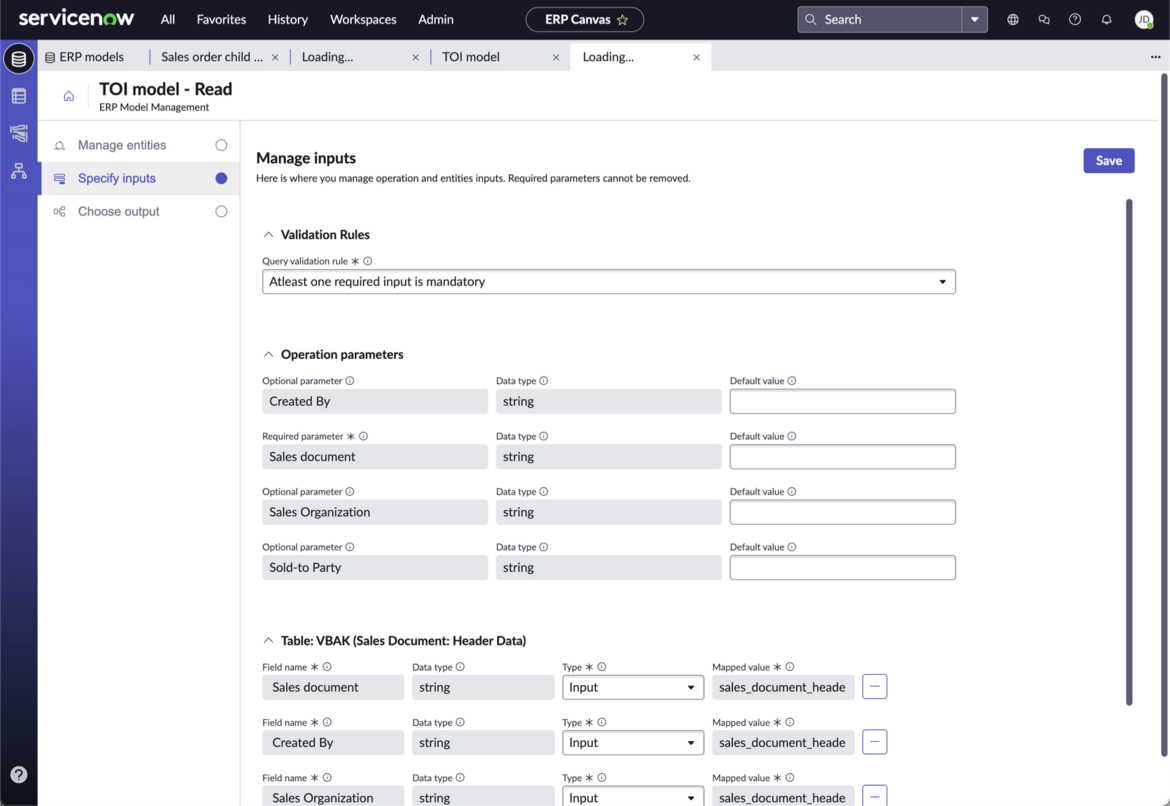Image resolution: width=1170 pixels, height=806 pixels.
Task: Open the History menu
Action: [x=287, y=19]
